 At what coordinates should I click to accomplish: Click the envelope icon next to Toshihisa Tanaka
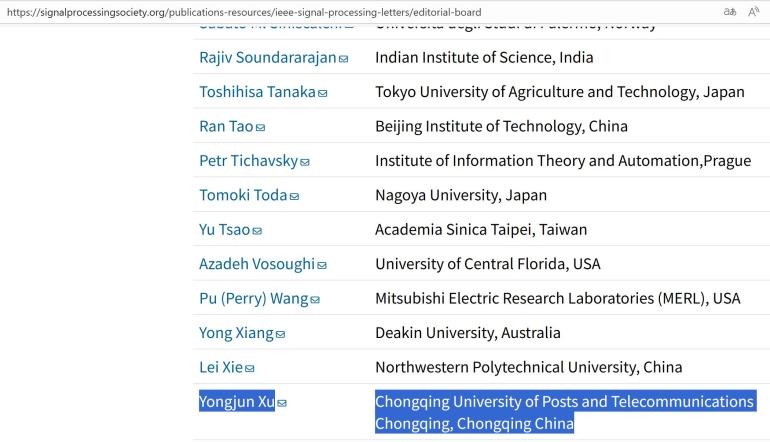click(x=322, y=93)
